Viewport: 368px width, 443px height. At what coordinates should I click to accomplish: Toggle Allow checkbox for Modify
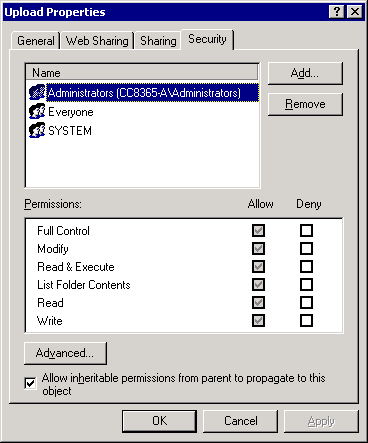(258, 248)
